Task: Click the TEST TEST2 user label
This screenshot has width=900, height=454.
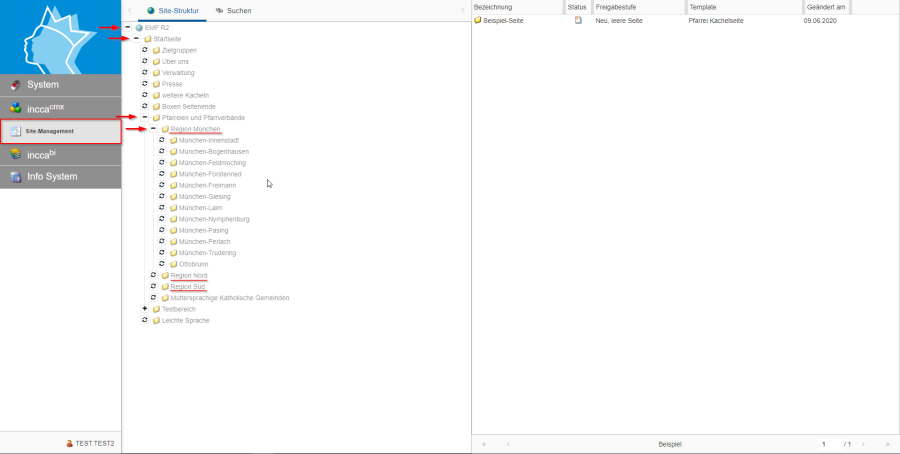Action: point(95,443)
